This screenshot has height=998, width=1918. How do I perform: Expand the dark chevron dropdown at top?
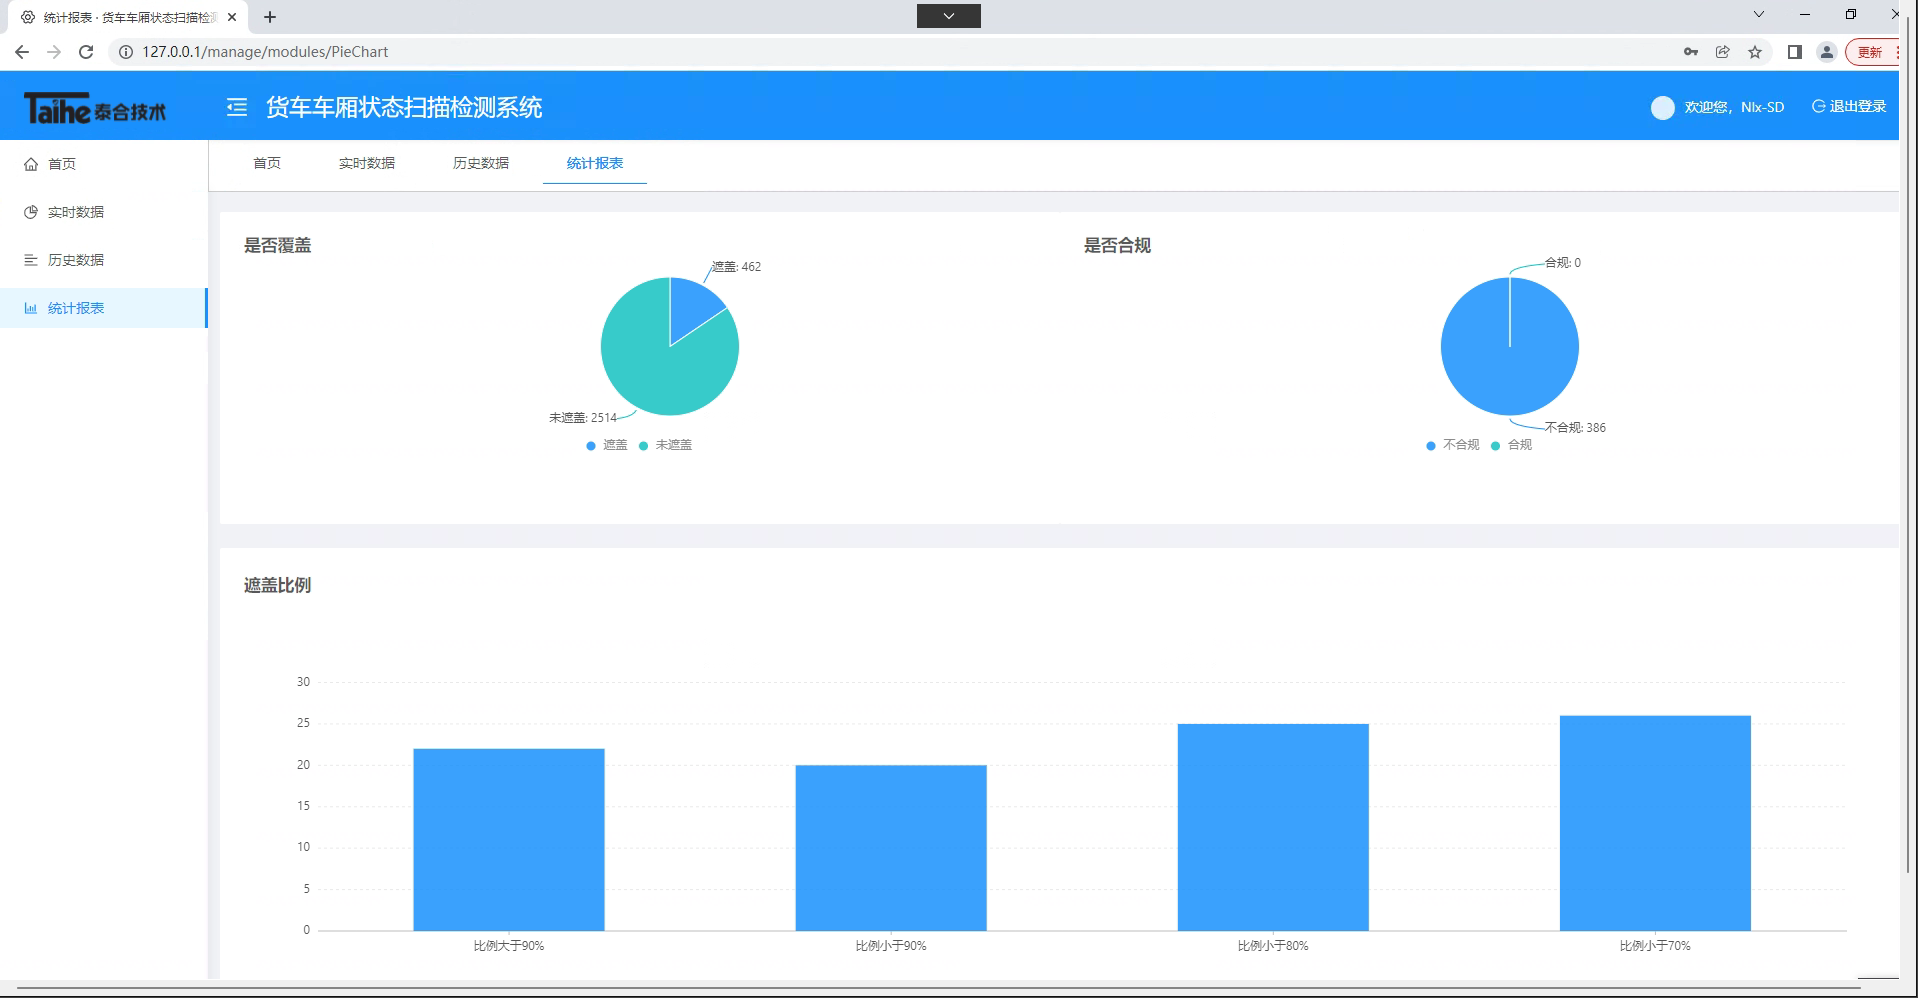(948, 16)
